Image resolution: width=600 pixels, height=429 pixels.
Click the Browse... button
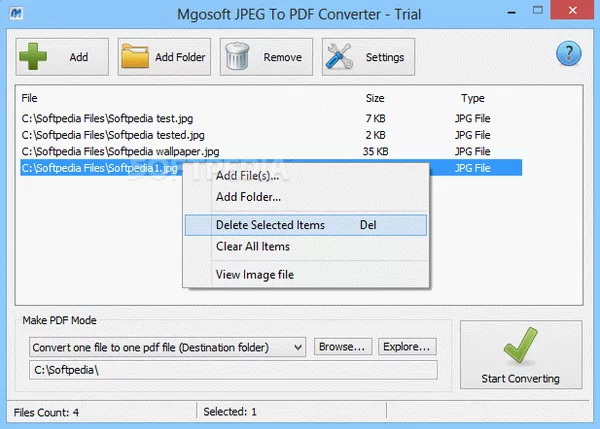click(x=342, y=347)
